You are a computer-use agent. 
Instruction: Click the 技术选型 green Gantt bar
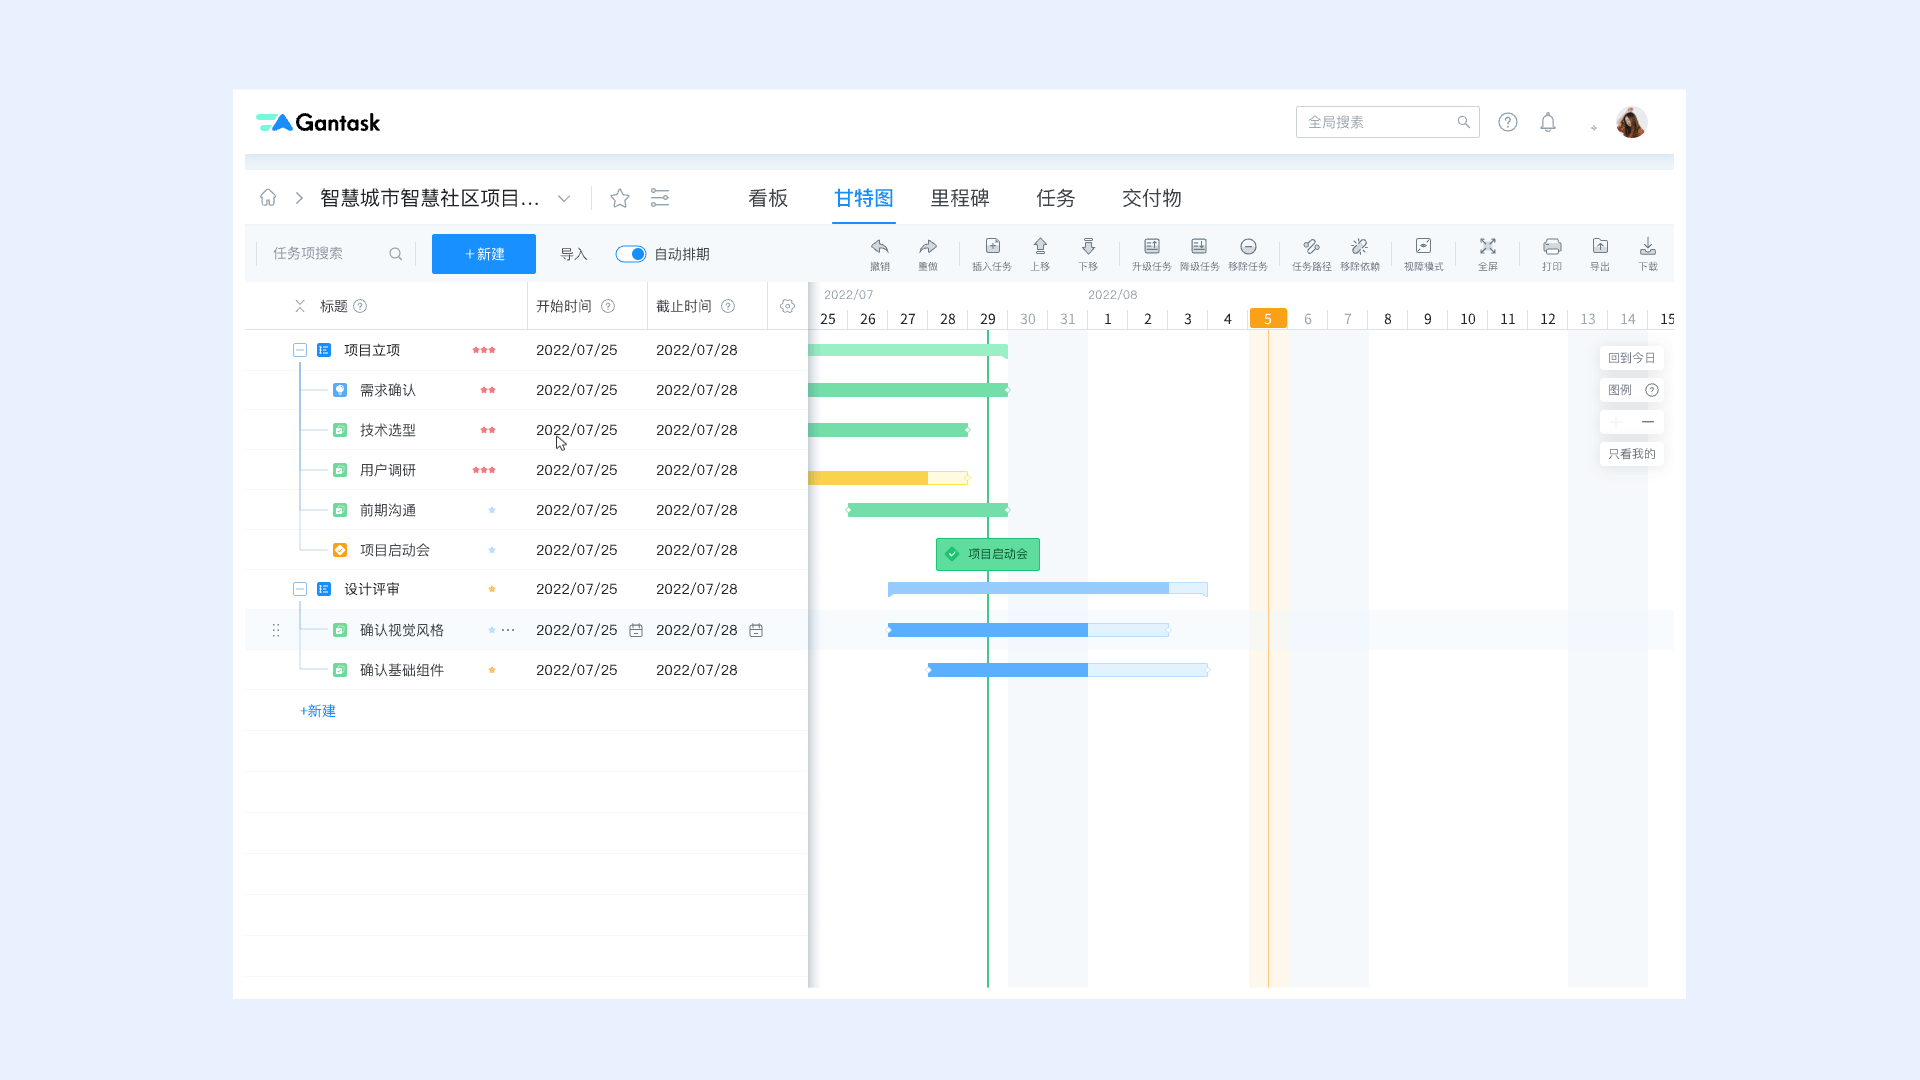click(888, 430)
